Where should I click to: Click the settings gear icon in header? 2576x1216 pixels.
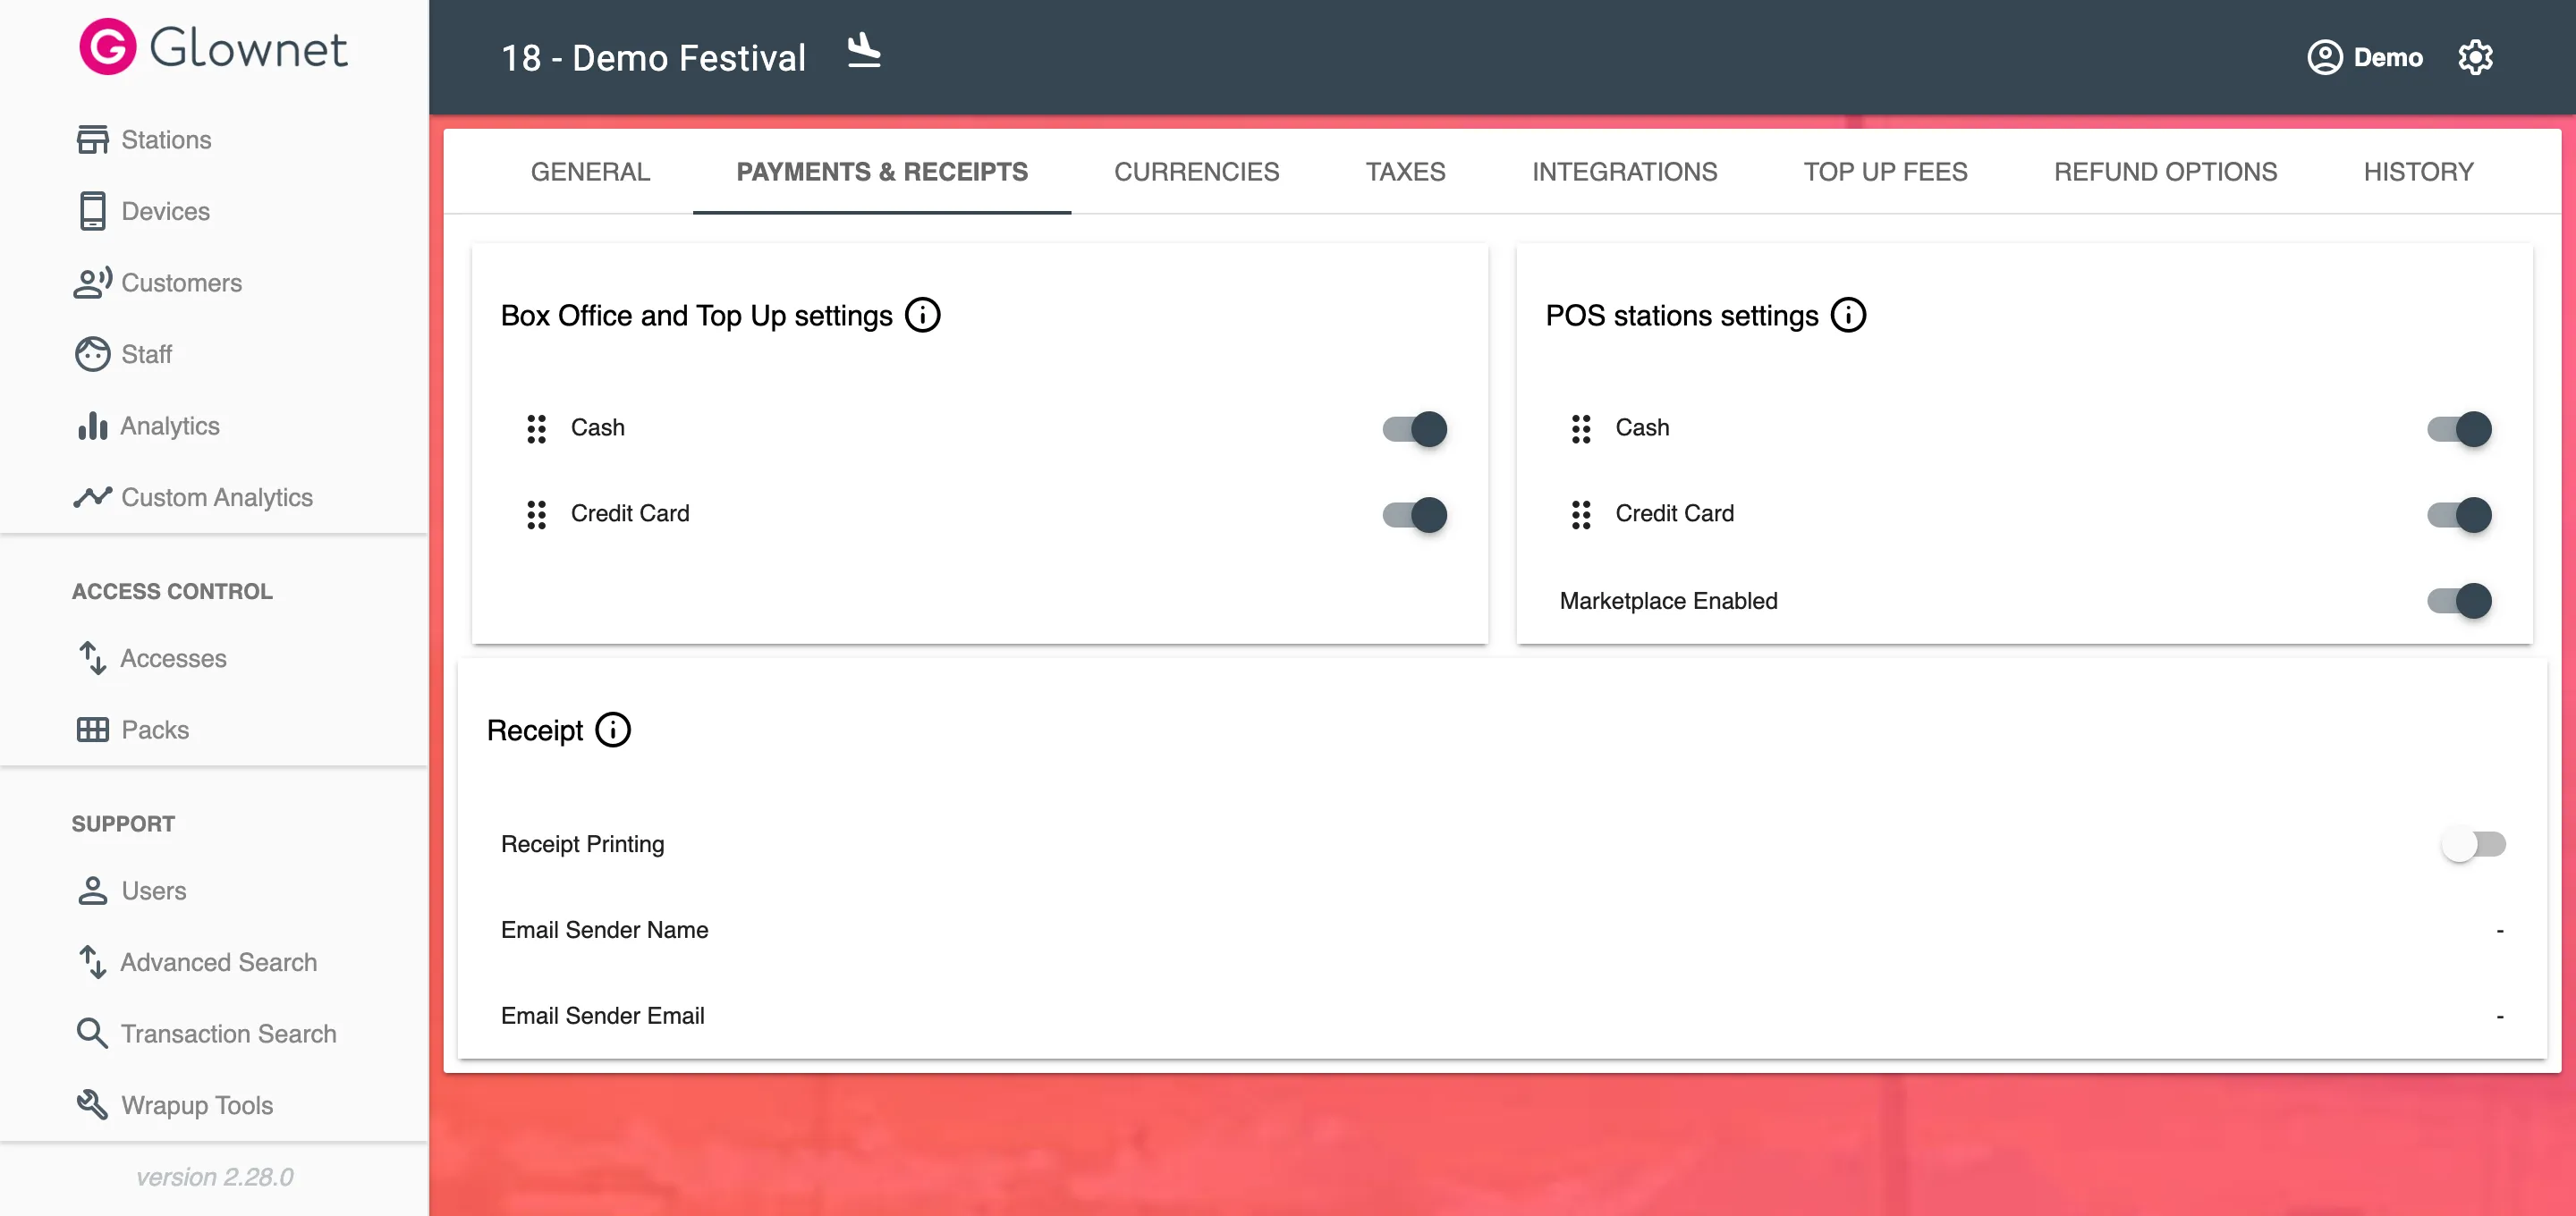click(x=2474, y=57)
